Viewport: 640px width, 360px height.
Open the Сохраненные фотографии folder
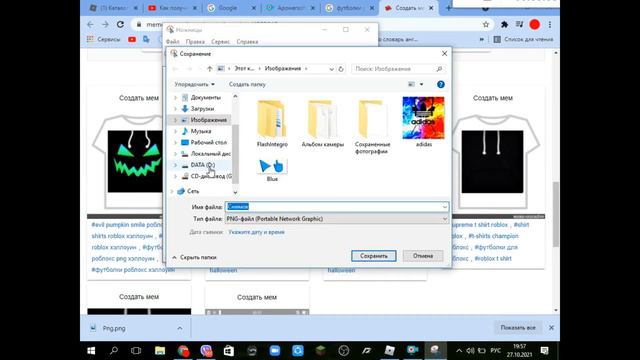[372, 127]
